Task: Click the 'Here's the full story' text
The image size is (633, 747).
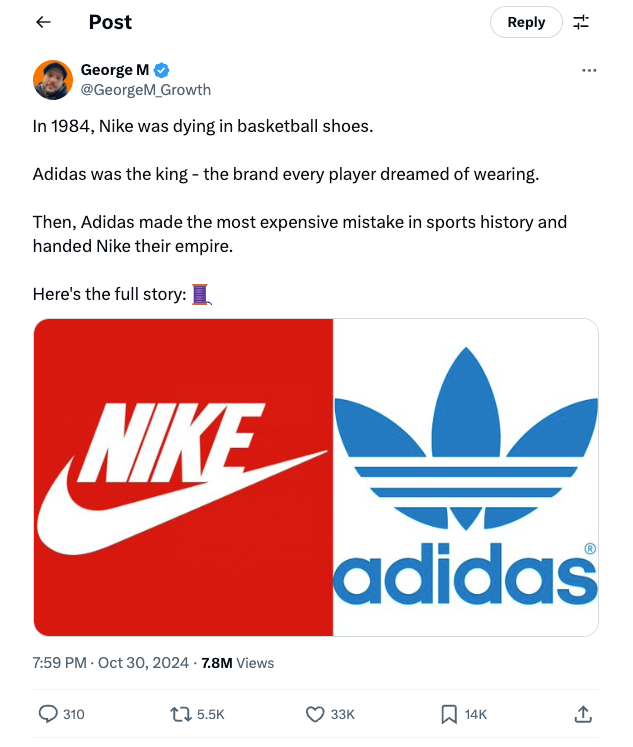Action: click(x=110, y=295)
